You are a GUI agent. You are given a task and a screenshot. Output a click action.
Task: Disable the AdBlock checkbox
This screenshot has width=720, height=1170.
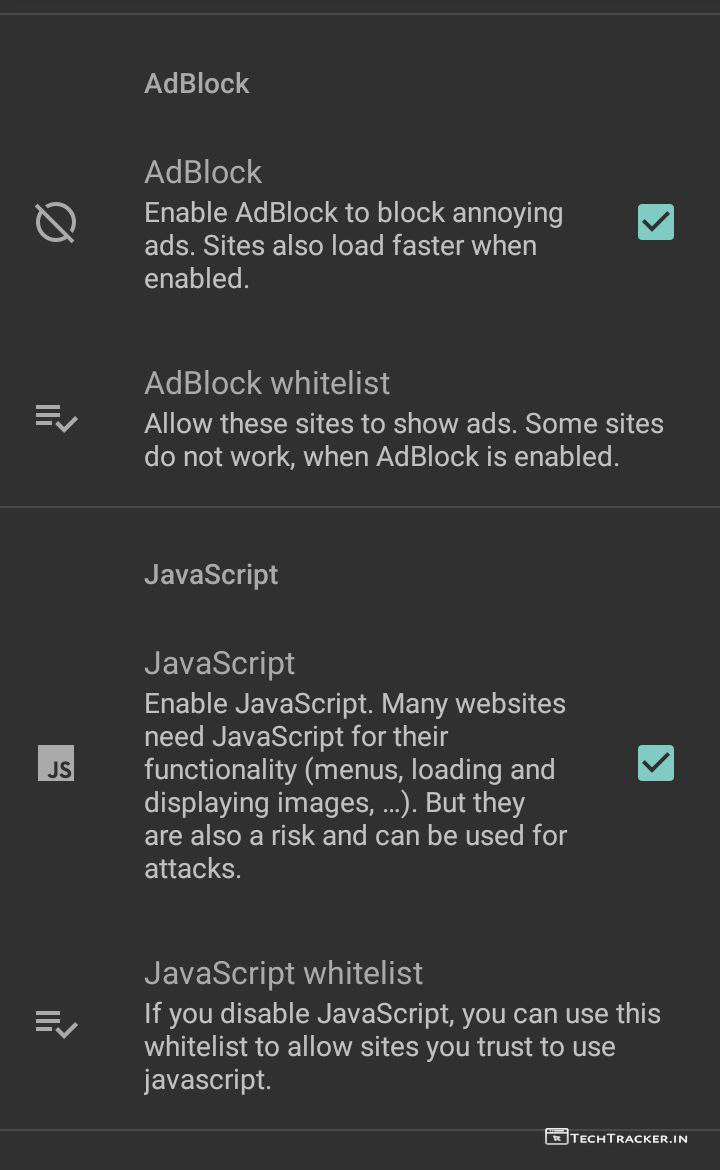(x=656, y=222)
